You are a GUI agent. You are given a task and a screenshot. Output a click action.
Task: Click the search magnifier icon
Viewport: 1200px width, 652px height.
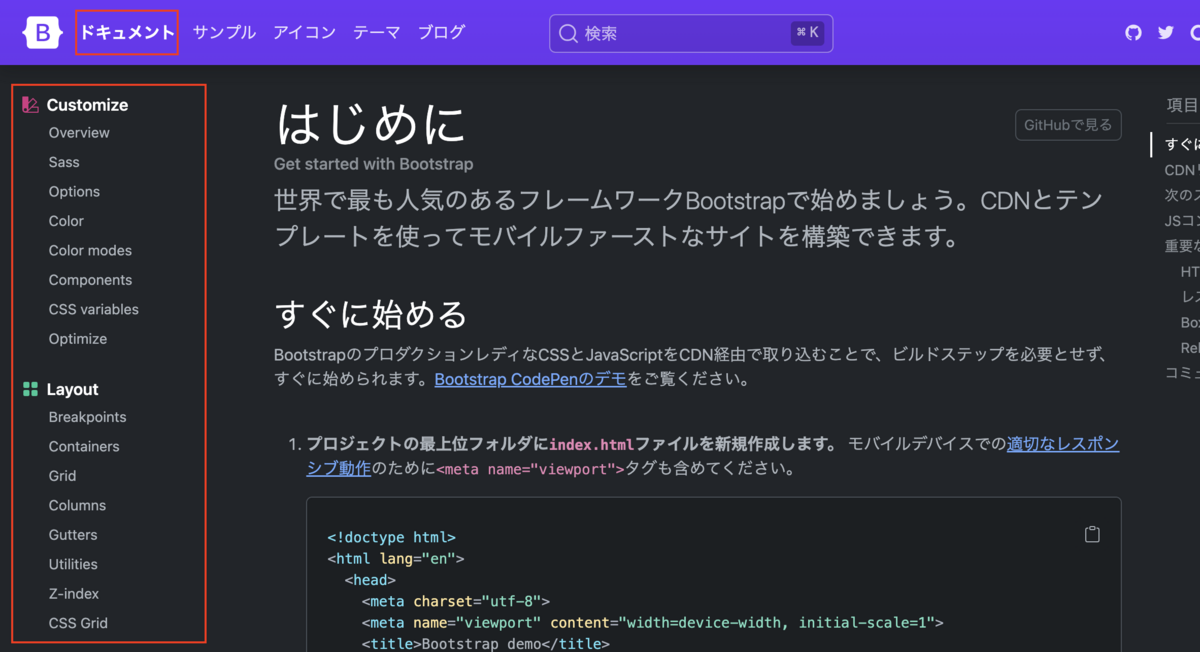[568, 34]
